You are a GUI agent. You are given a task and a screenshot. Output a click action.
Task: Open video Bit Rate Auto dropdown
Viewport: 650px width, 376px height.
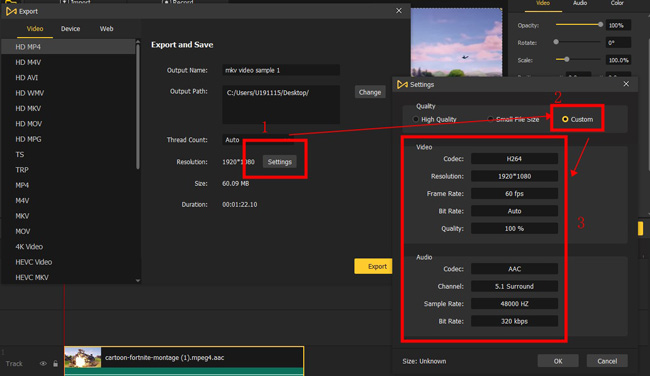point(514,211)
